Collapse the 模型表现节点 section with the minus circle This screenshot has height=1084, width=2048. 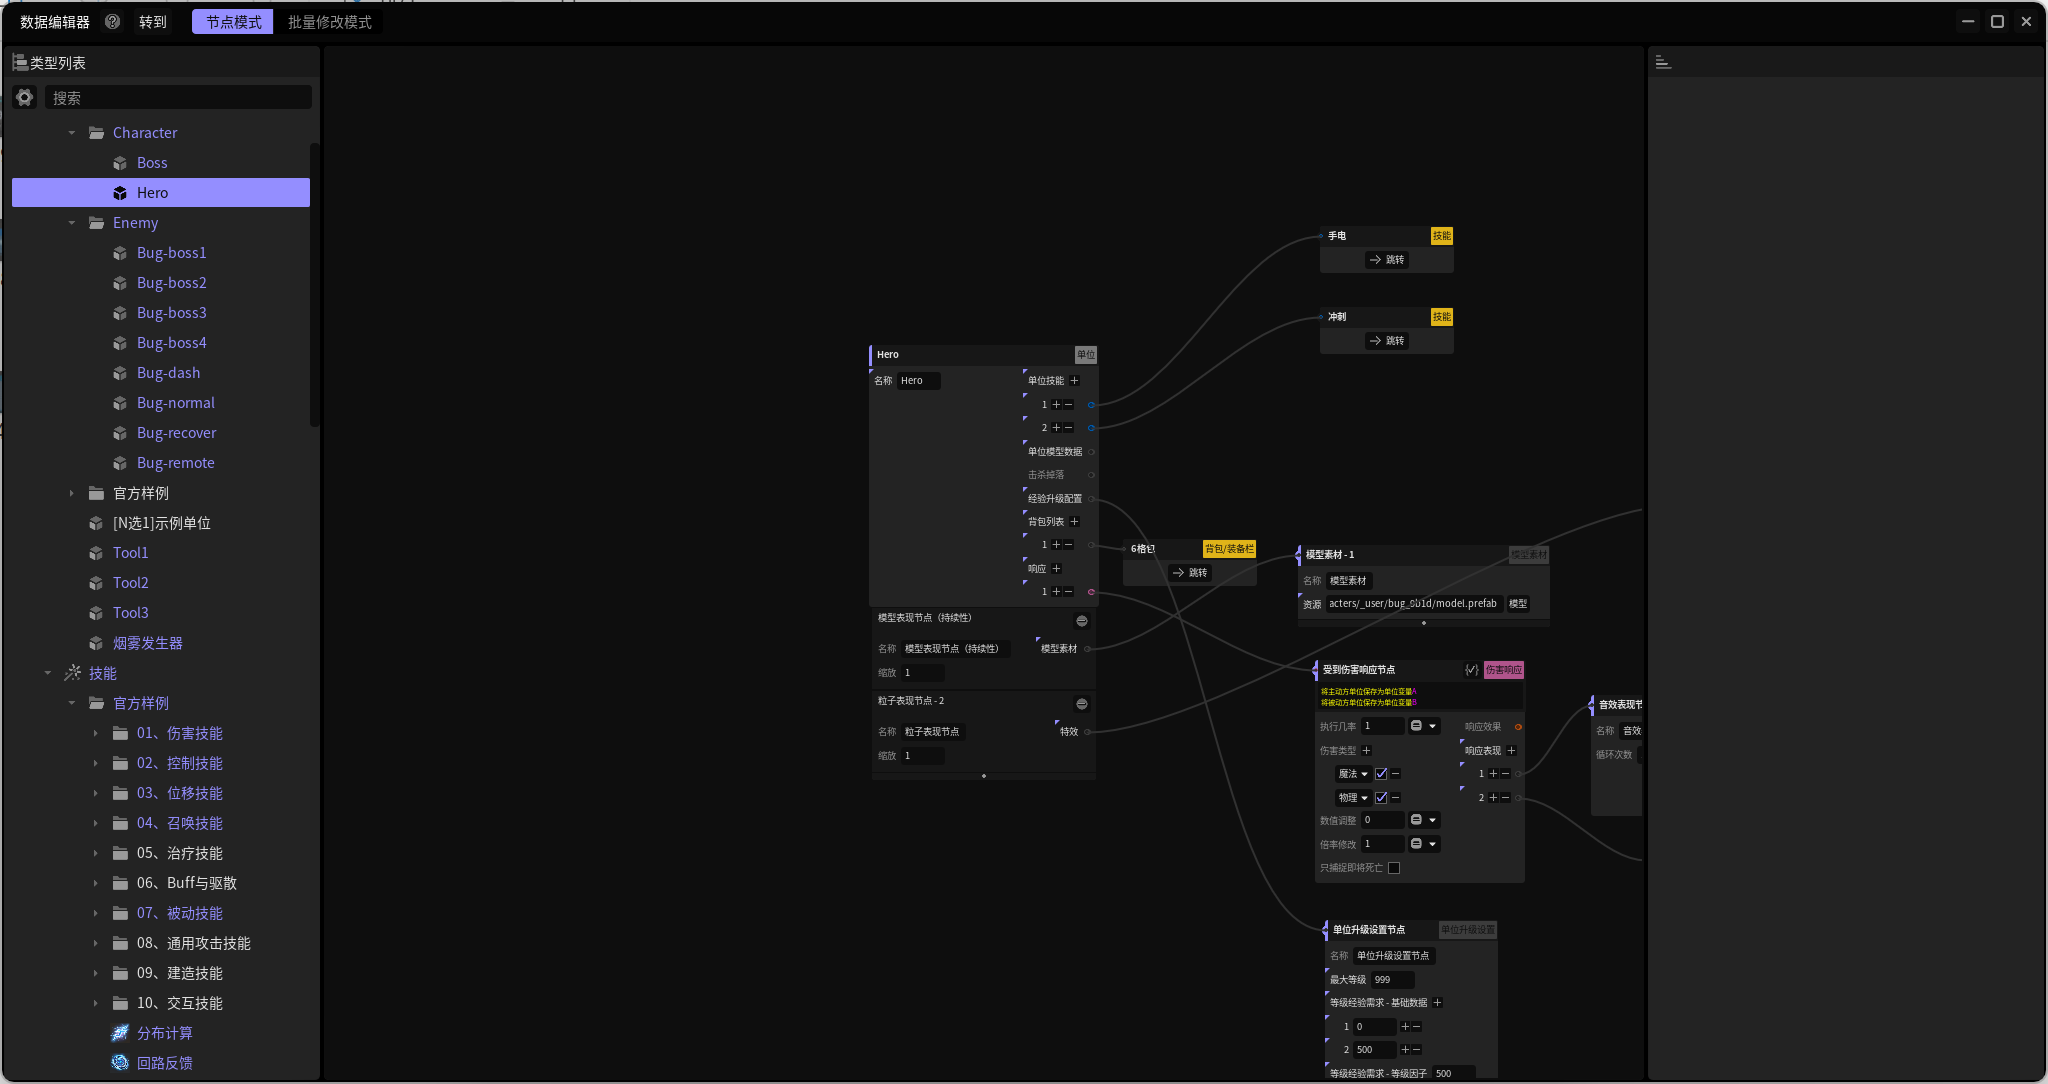1081,621
